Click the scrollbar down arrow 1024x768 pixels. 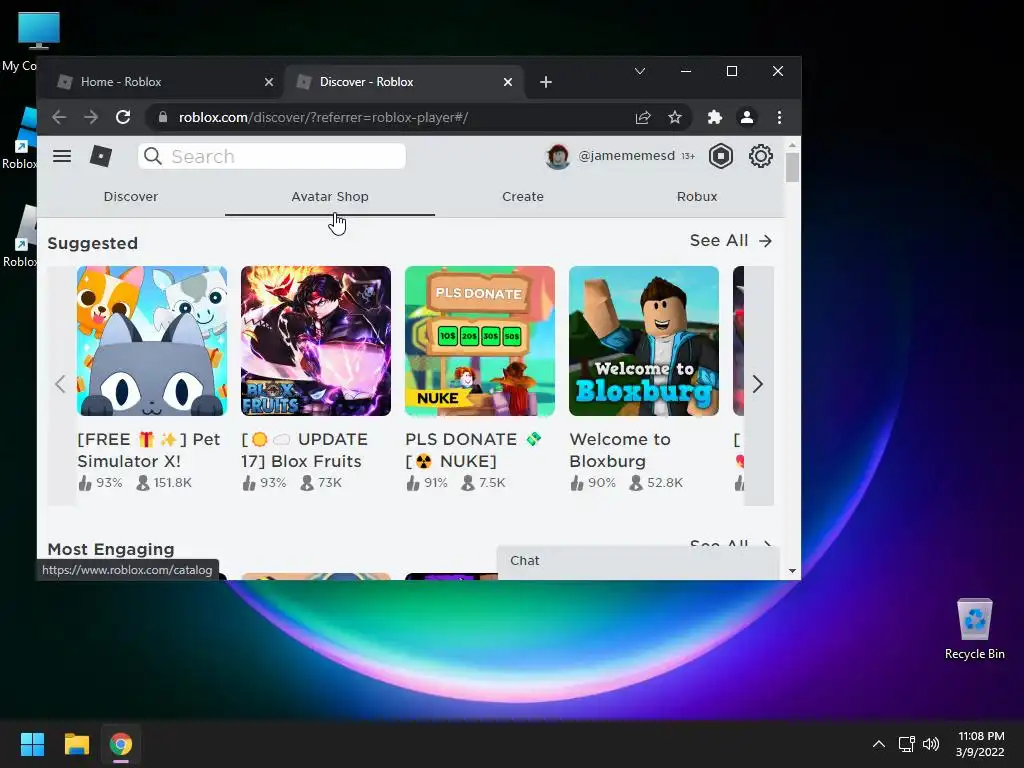coord(792,571)
